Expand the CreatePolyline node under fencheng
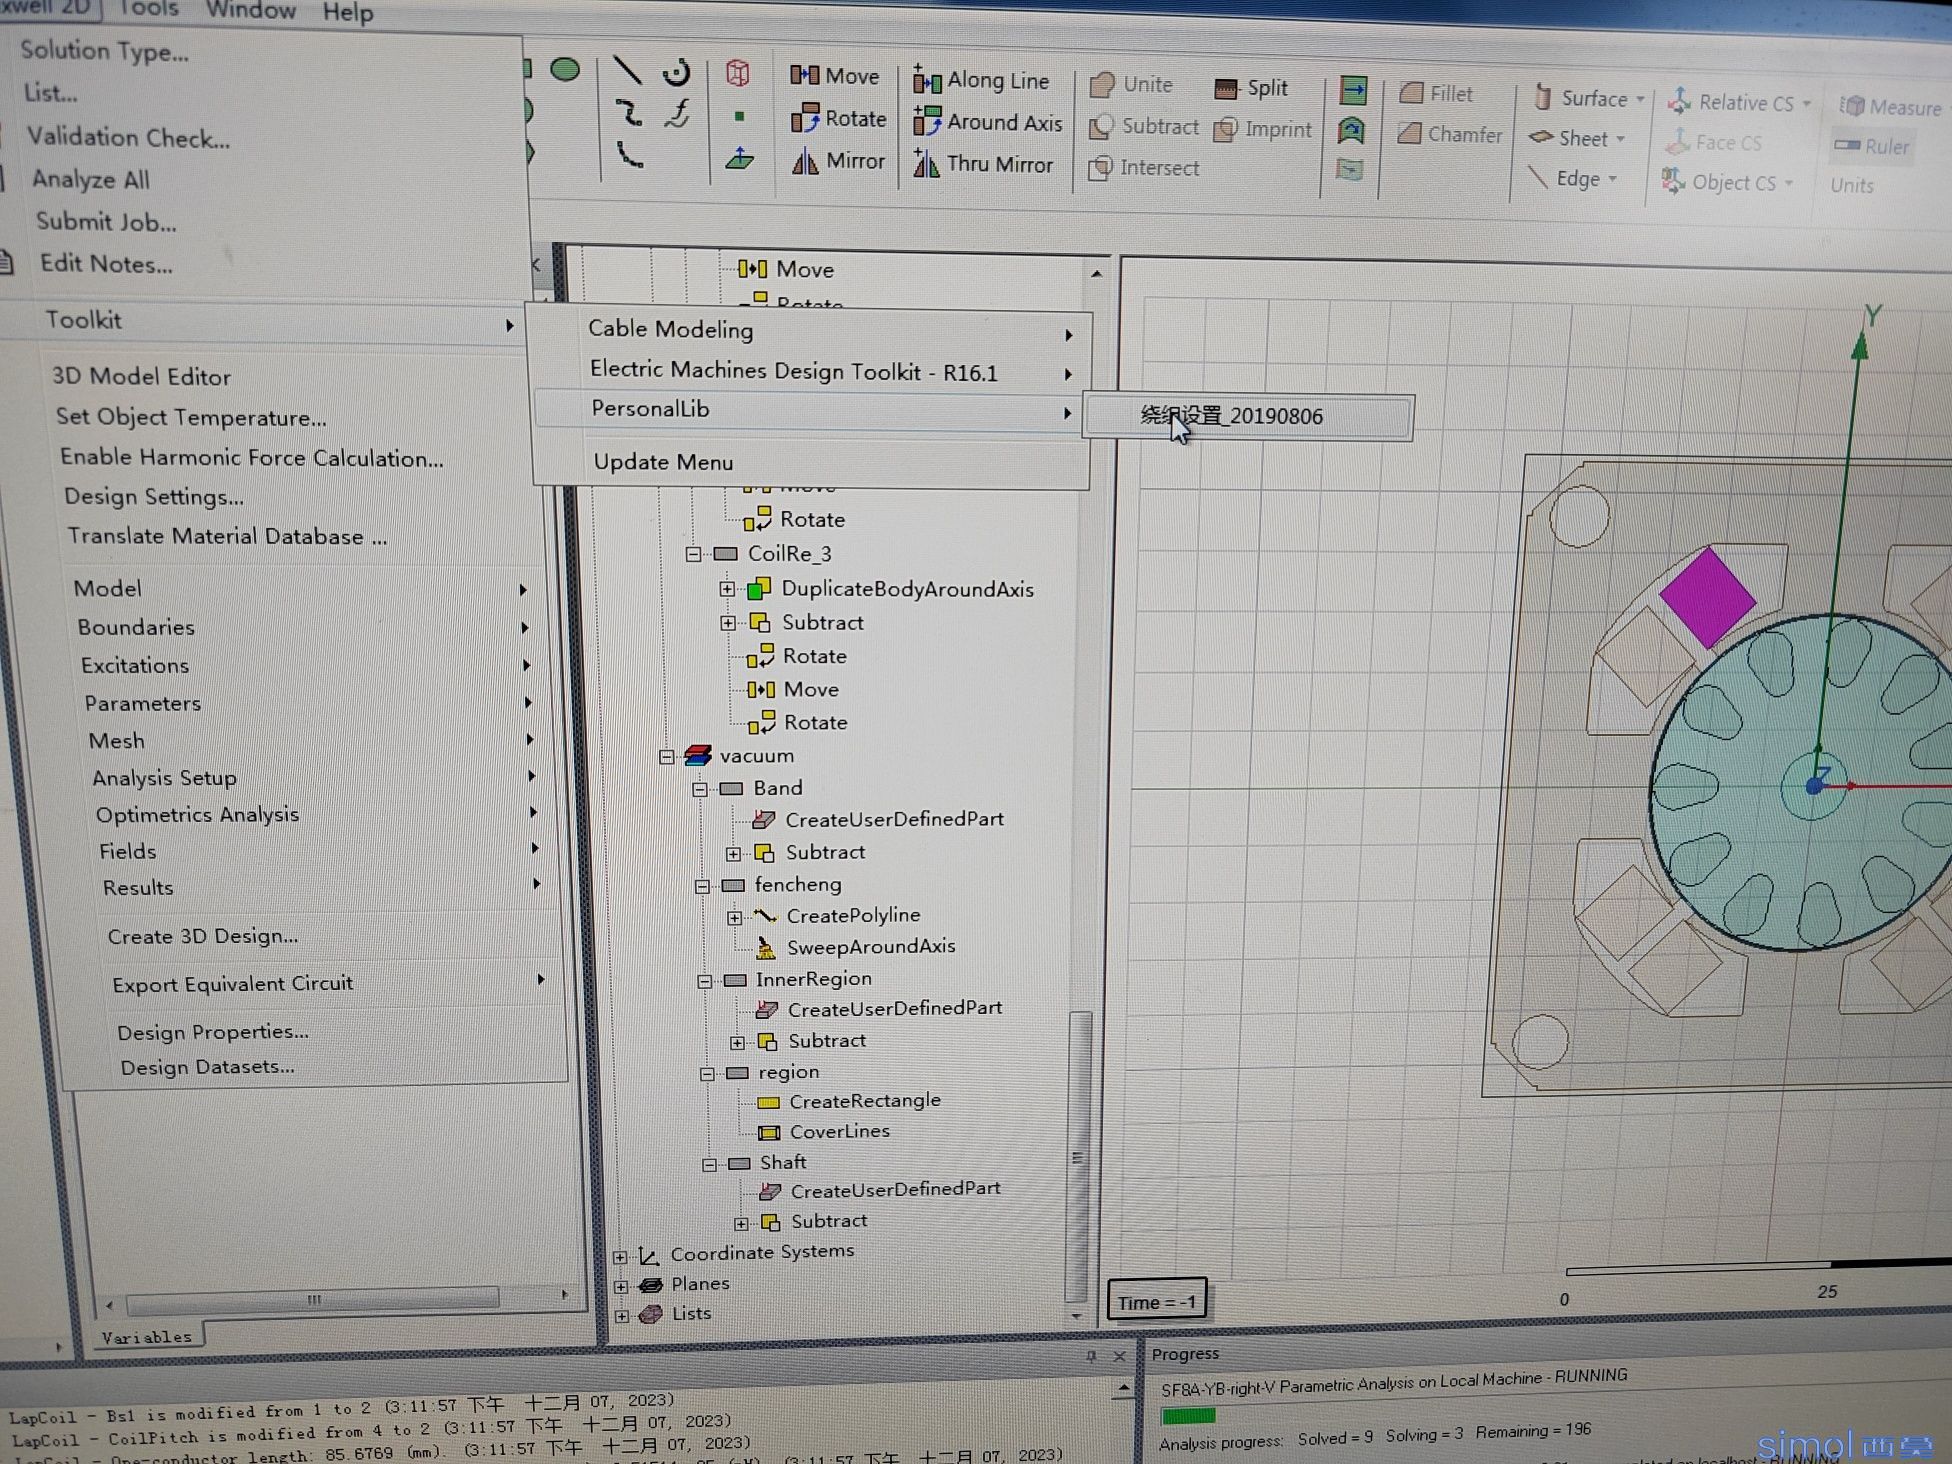 point(735,917)
